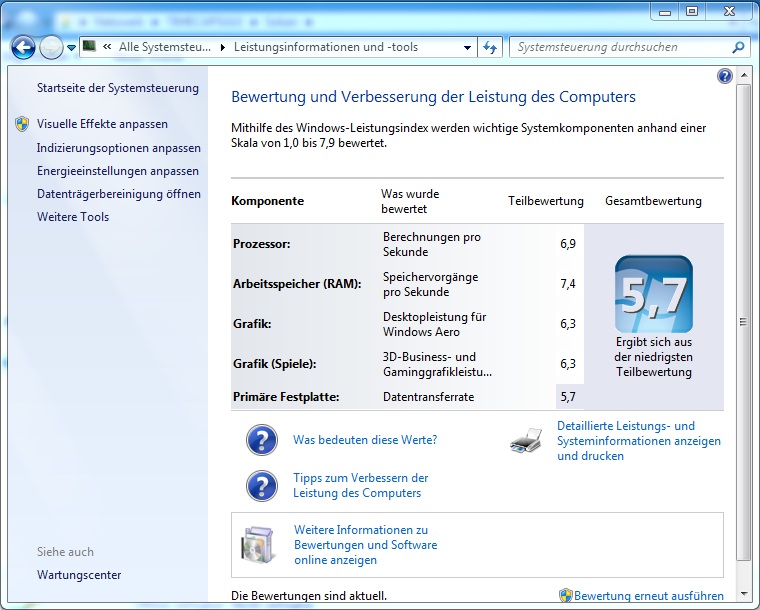Open 'Weitere Informationen zu Bewertungen' online link
This screenshot has height=610, width=760.
365,545
